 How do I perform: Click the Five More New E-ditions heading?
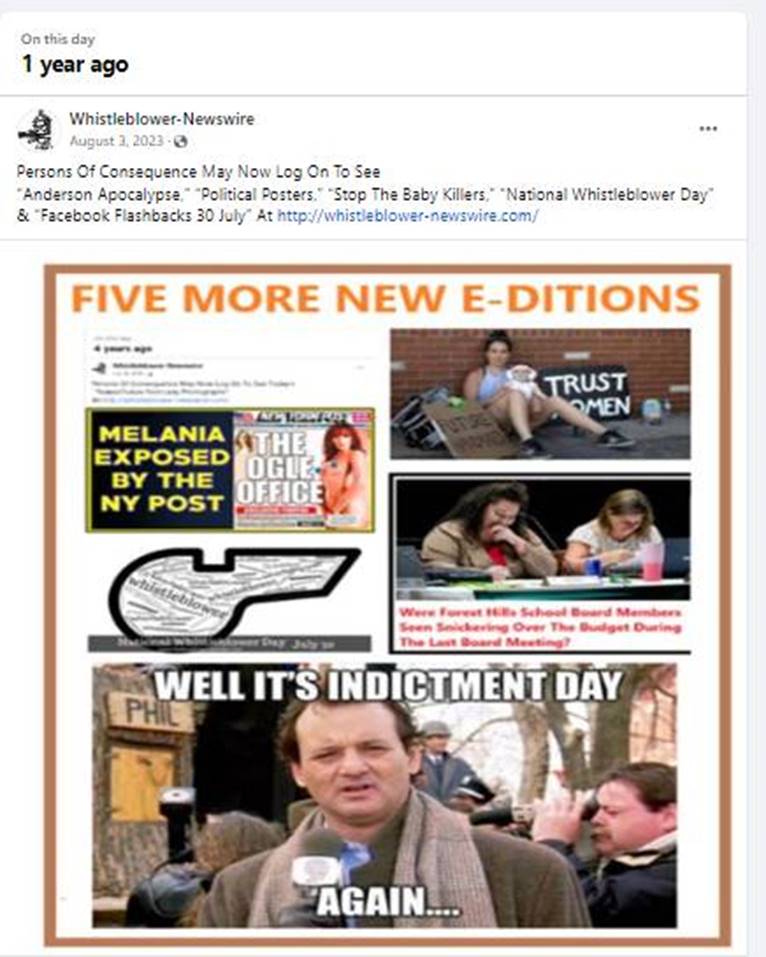tap(385, 298)
